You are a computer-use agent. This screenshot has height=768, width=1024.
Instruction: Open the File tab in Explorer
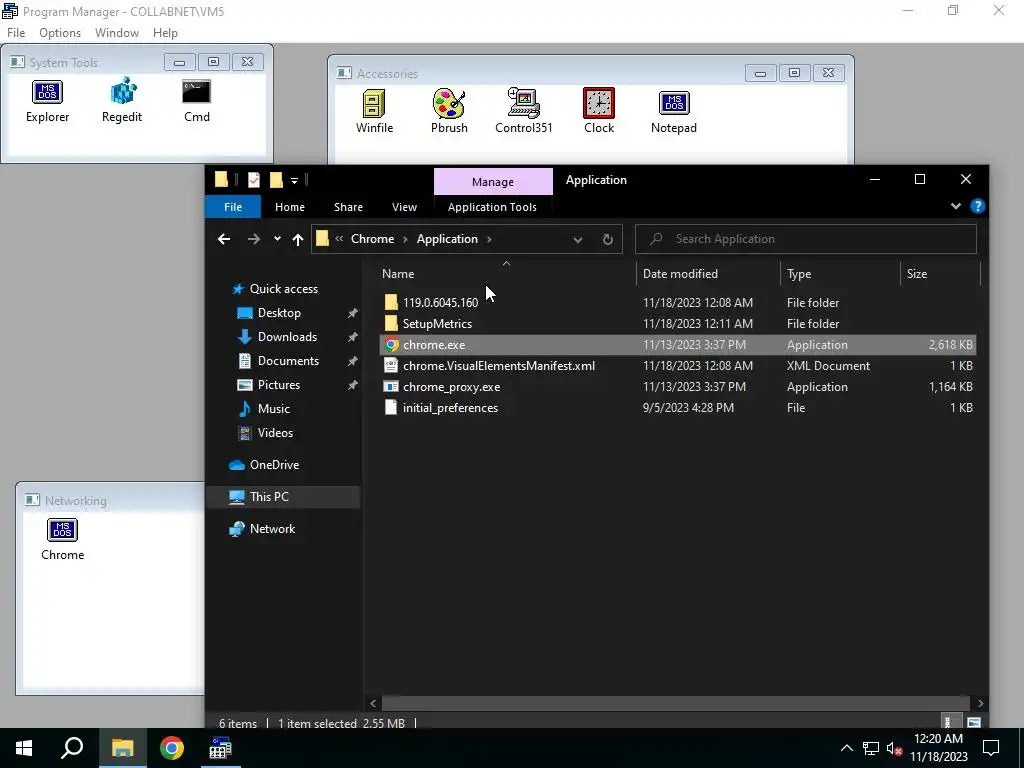click(x=233, y=207)
